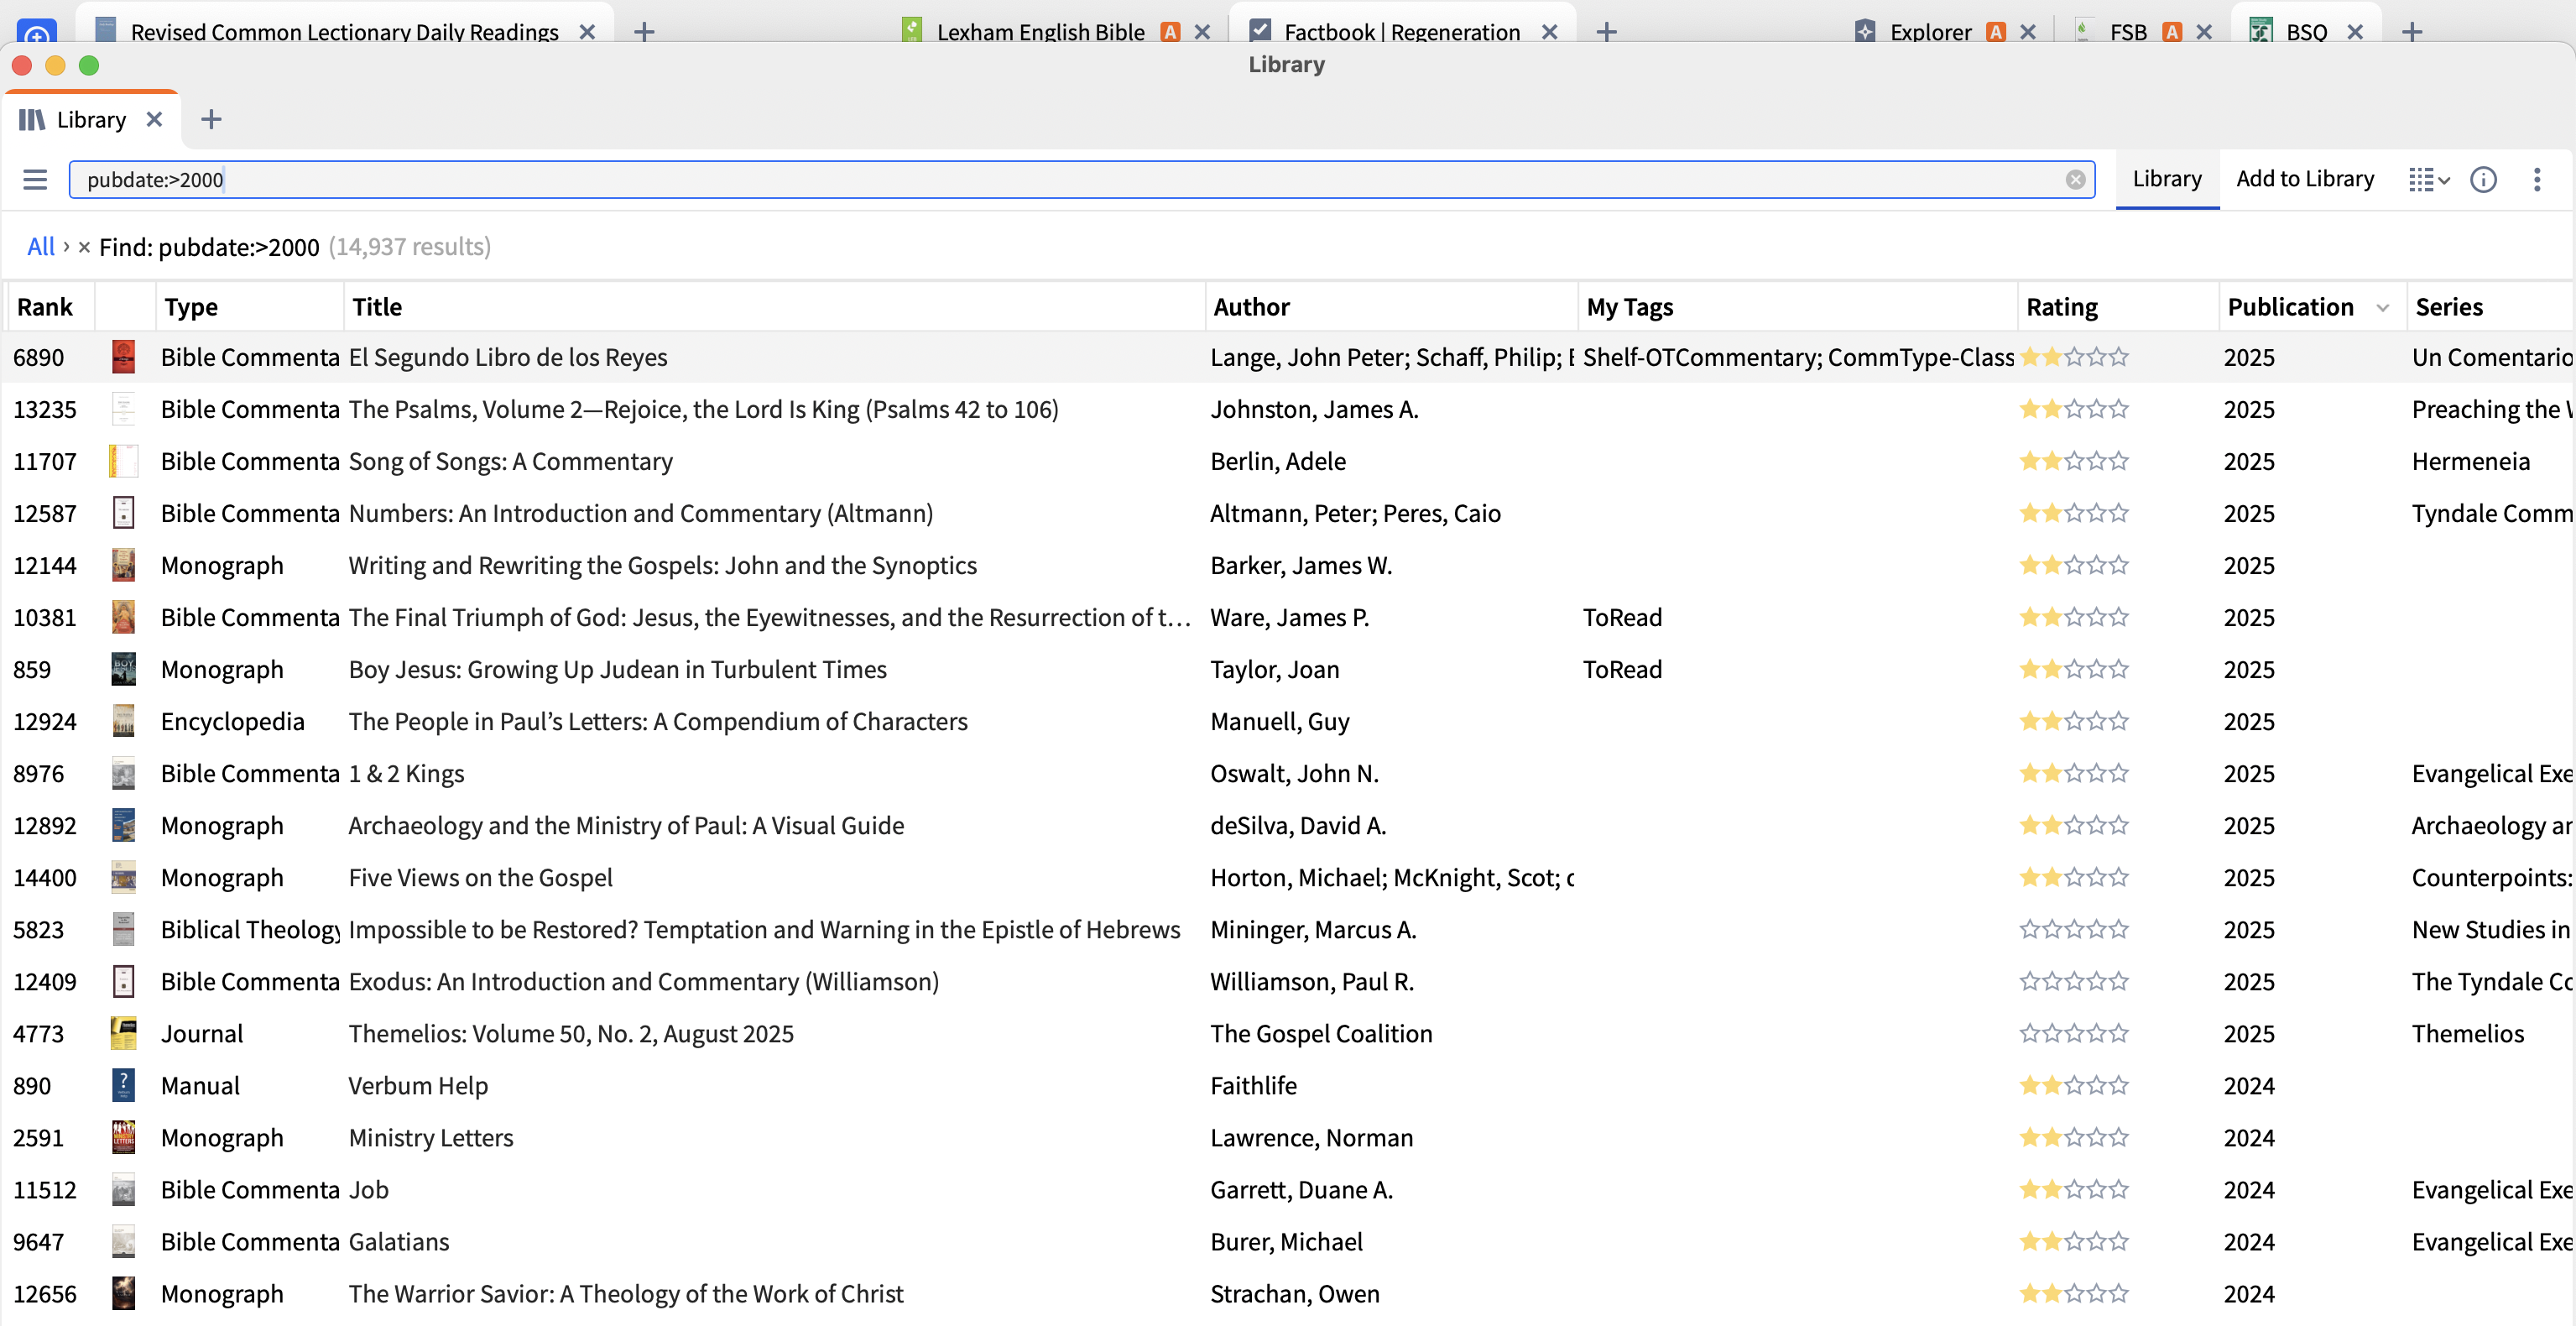
Task: Click the Ministry Letters cover icon
Action: (x=123, y=1137)
